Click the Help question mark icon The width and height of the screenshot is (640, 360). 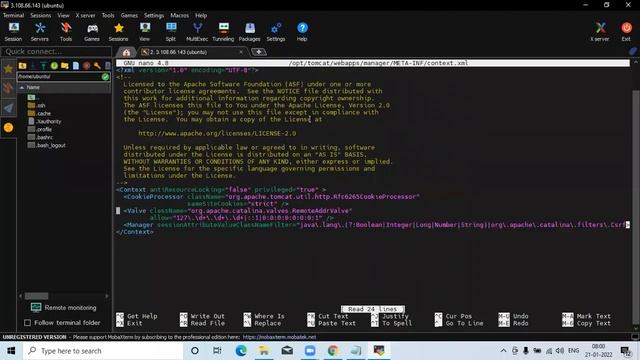302,31
